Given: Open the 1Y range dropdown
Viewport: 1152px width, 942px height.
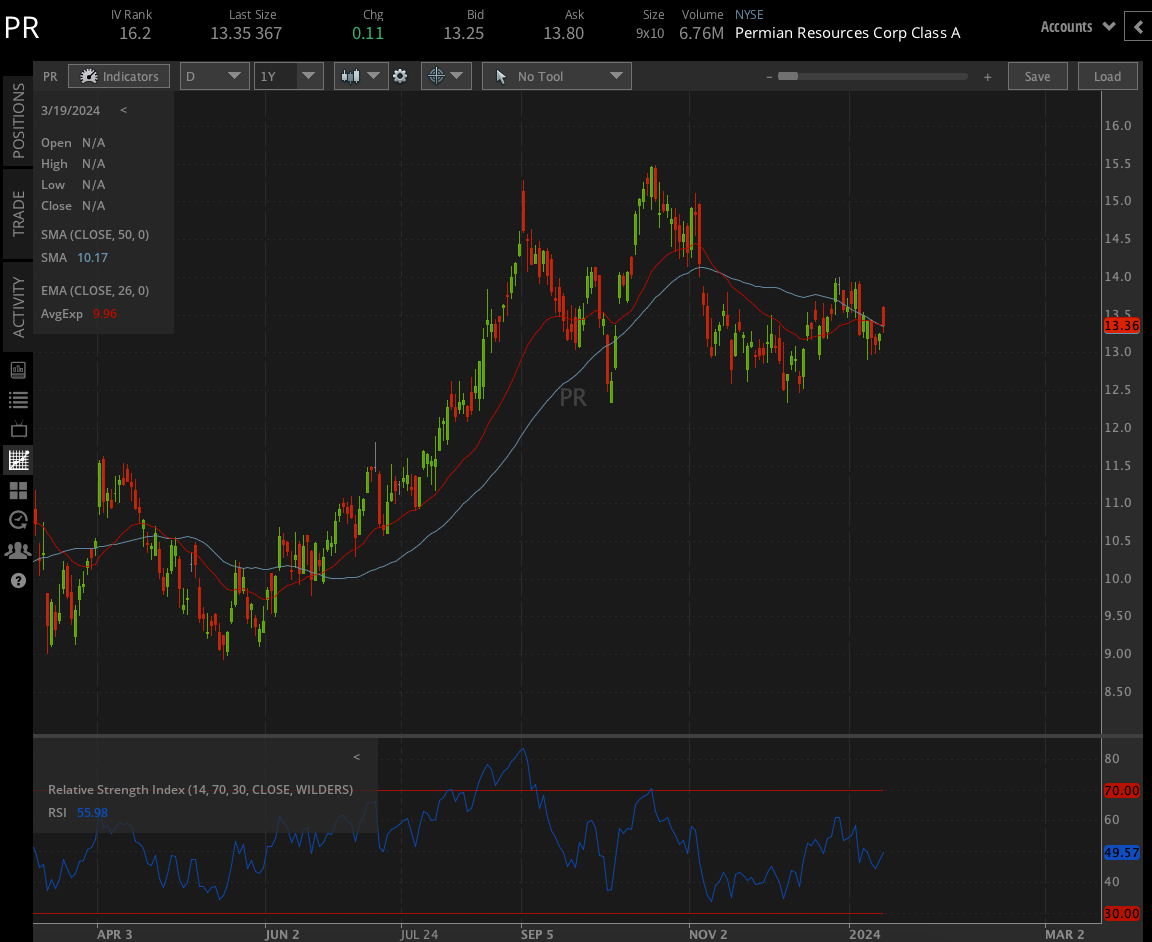Looking at the screenshot, I should point(288,75).
